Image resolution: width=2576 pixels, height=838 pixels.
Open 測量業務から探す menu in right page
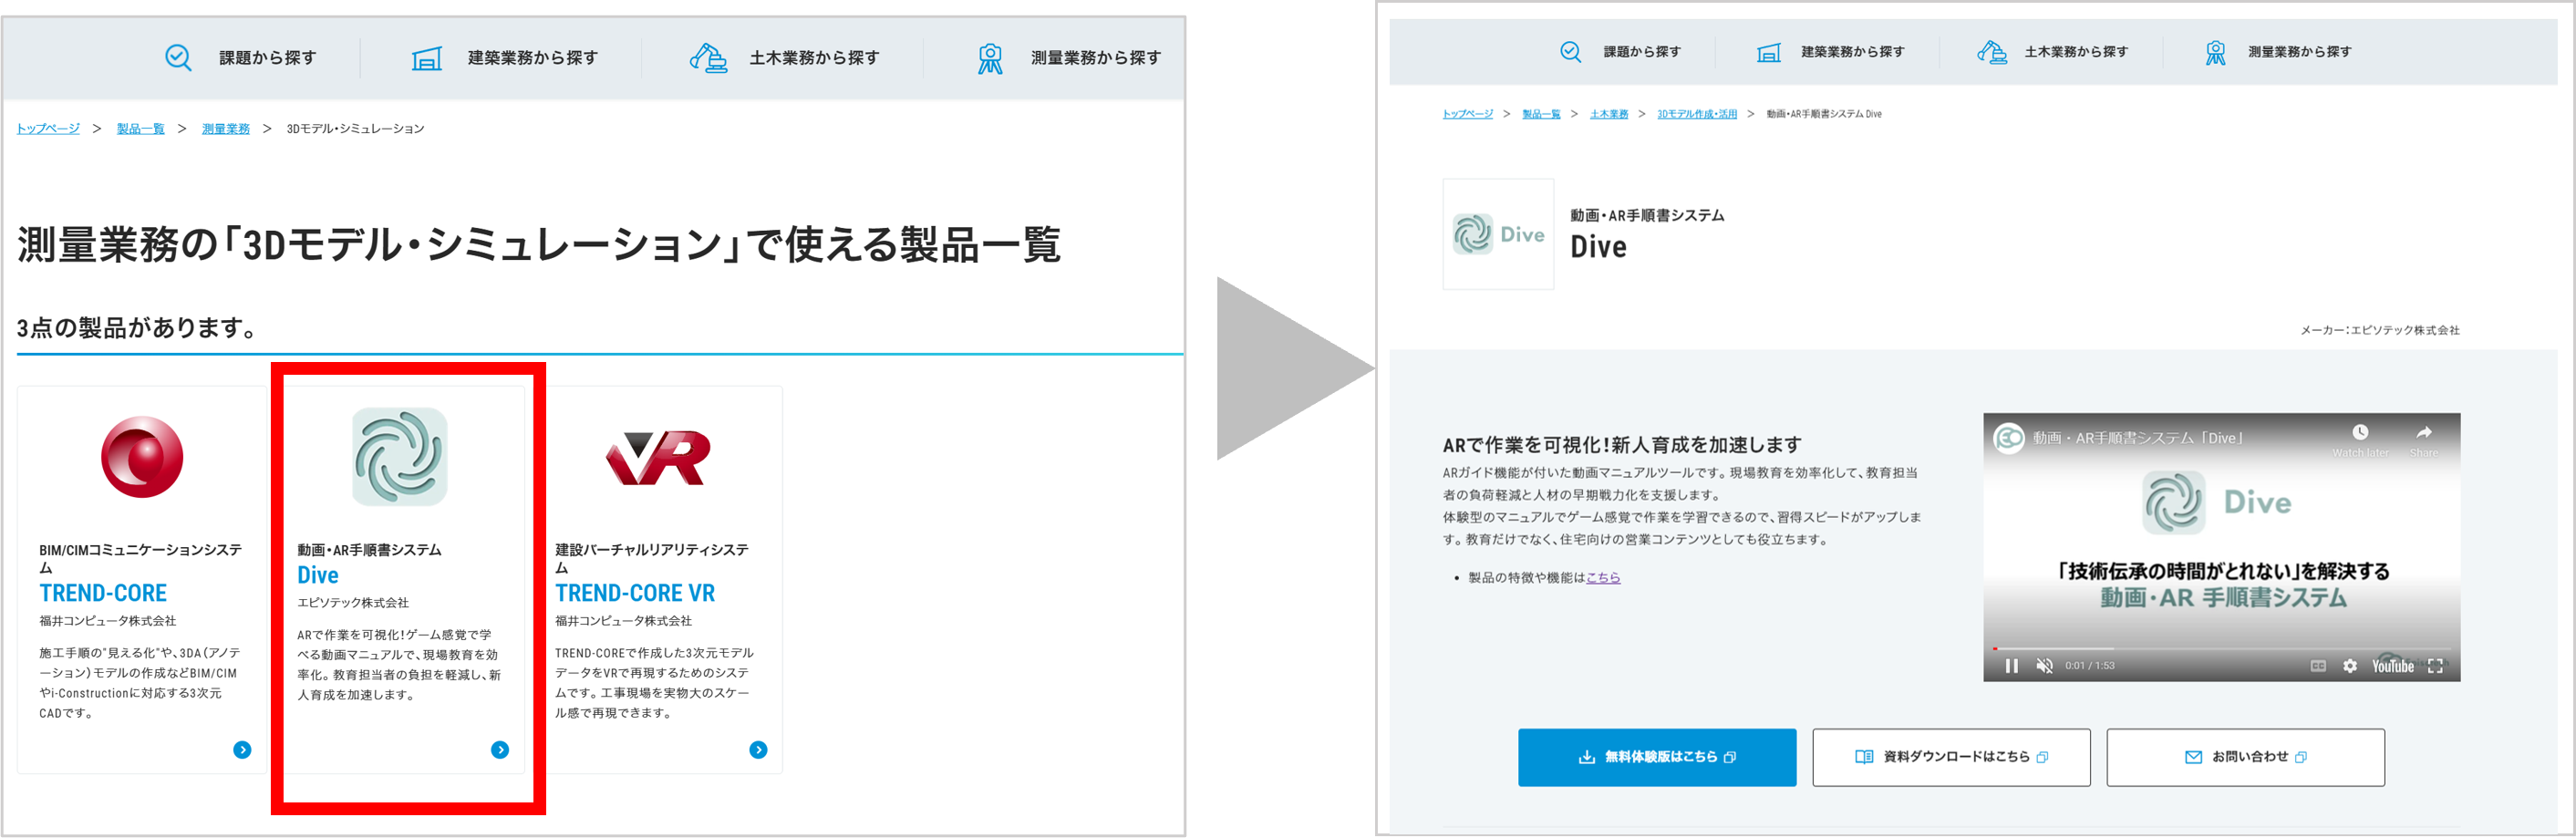(x=2300, y=52)
